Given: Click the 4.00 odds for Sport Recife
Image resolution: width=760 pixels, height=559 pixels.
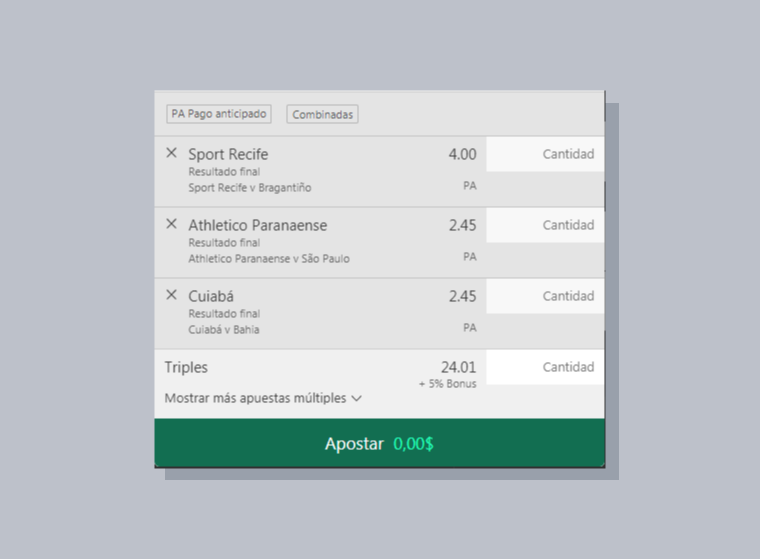Looking at the screenshot, I should pos(462,155).
